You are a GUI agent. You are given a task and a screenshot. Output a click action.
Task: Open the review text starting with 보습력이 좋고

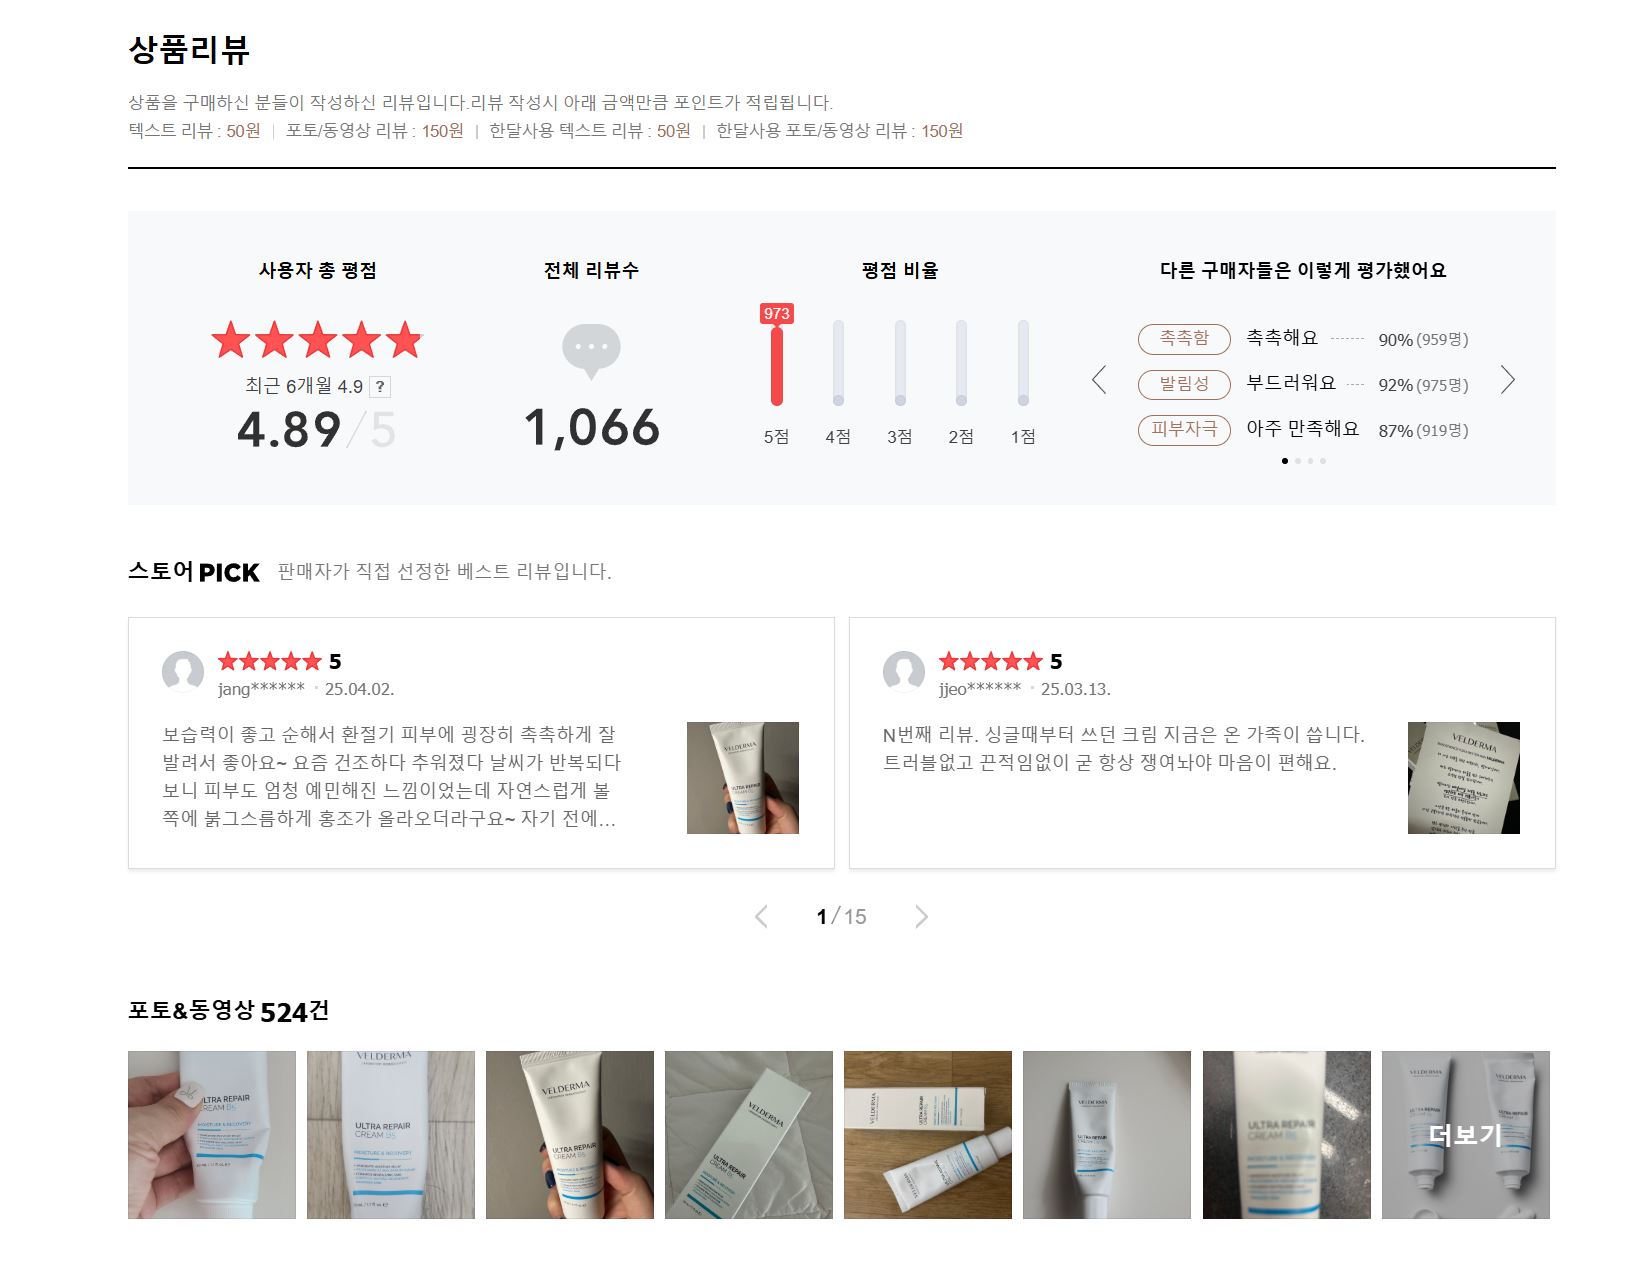[x=391, y=776]
